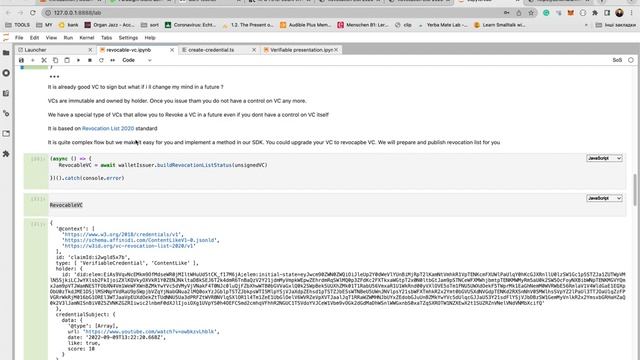
Task: Open the schema.affinidi.com ContentLike URL
Action: click(x=139, y=240)
